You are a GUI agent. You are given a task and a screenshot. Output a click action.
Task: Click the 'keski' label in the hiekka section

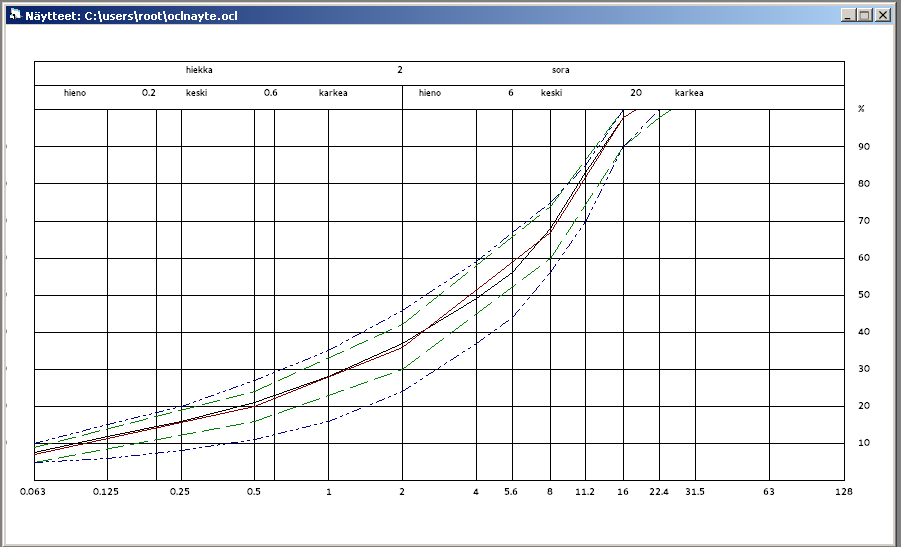click(x=196, y=93)
